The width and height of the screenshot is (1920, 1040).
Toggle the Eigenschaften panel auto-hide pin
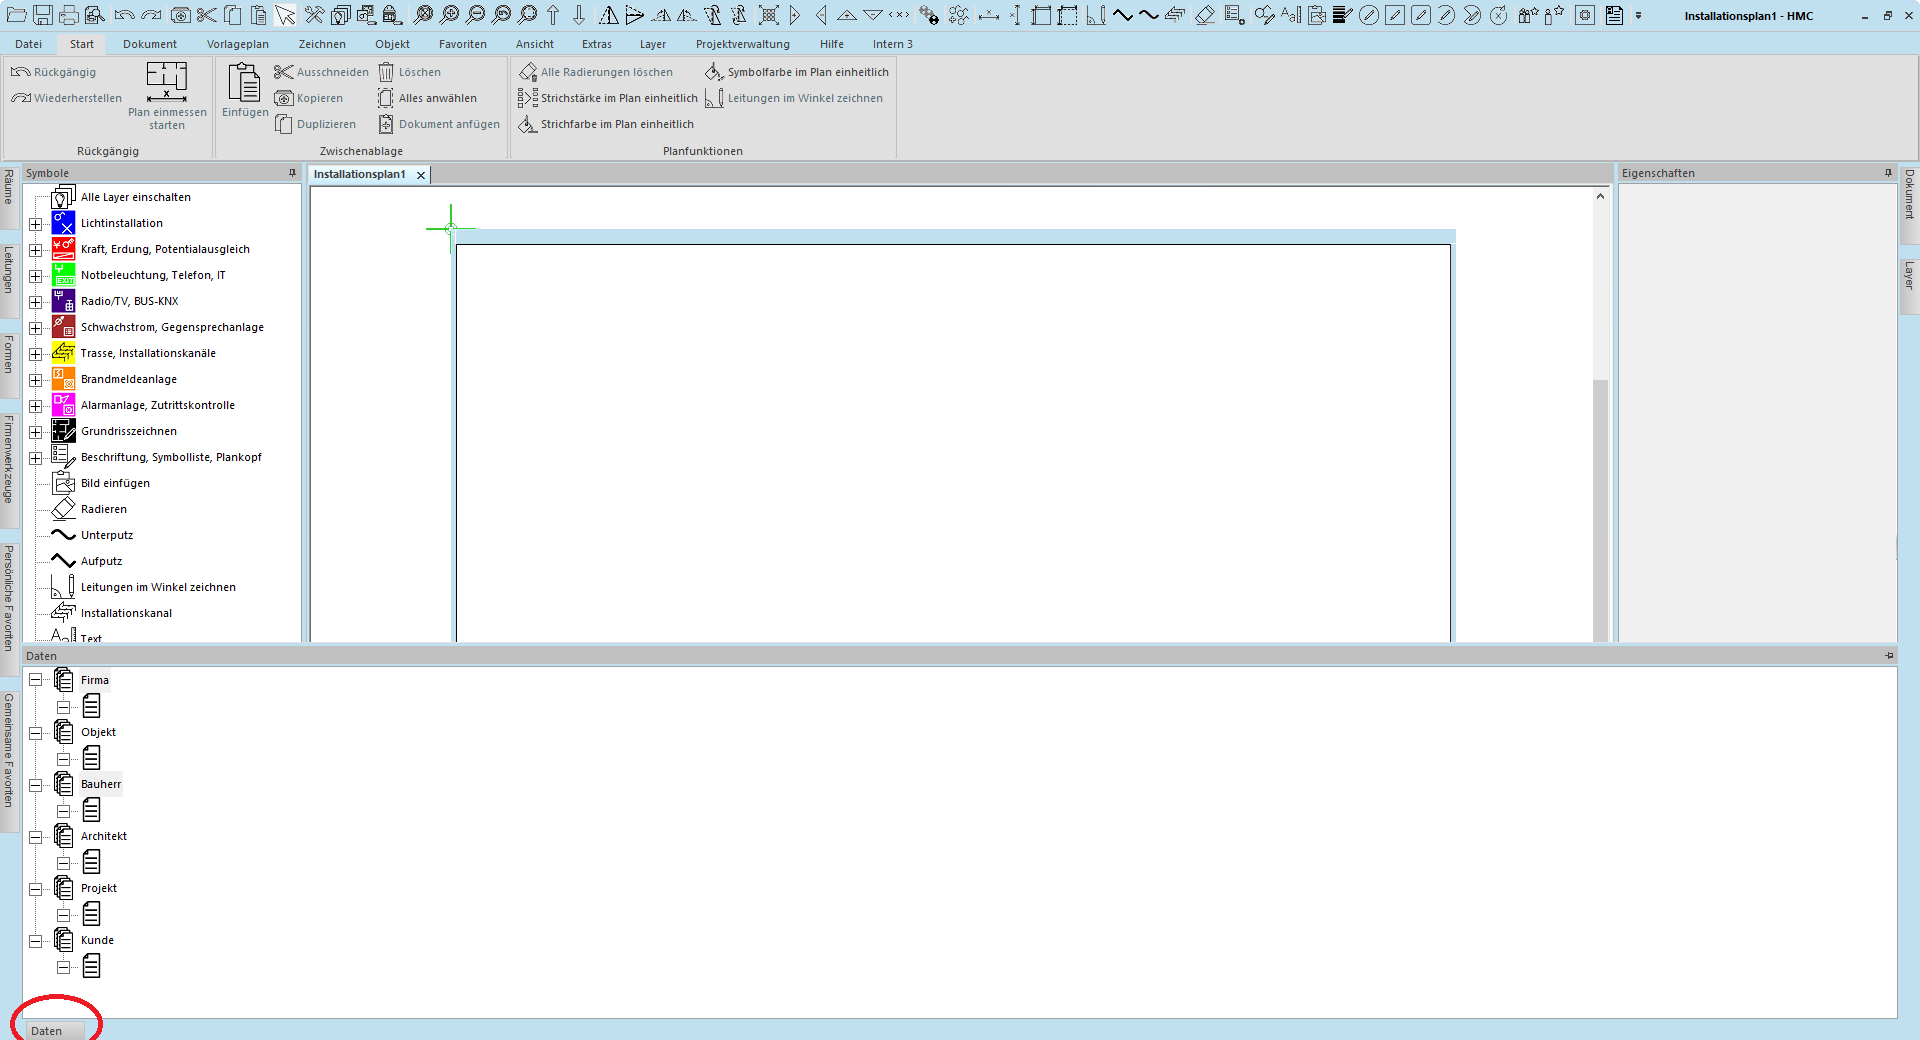(1888, 173)
